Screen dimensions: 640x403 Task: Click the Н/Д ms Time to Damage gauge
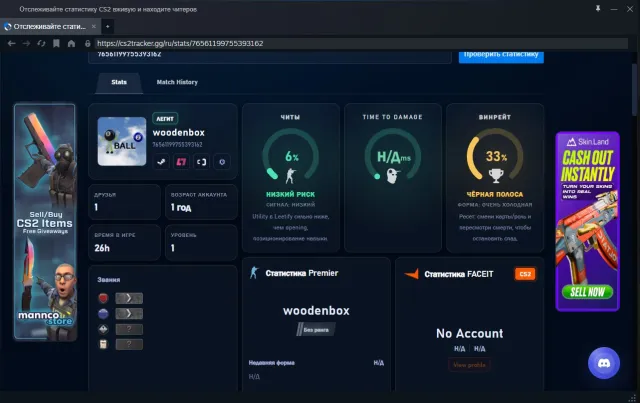393,156
